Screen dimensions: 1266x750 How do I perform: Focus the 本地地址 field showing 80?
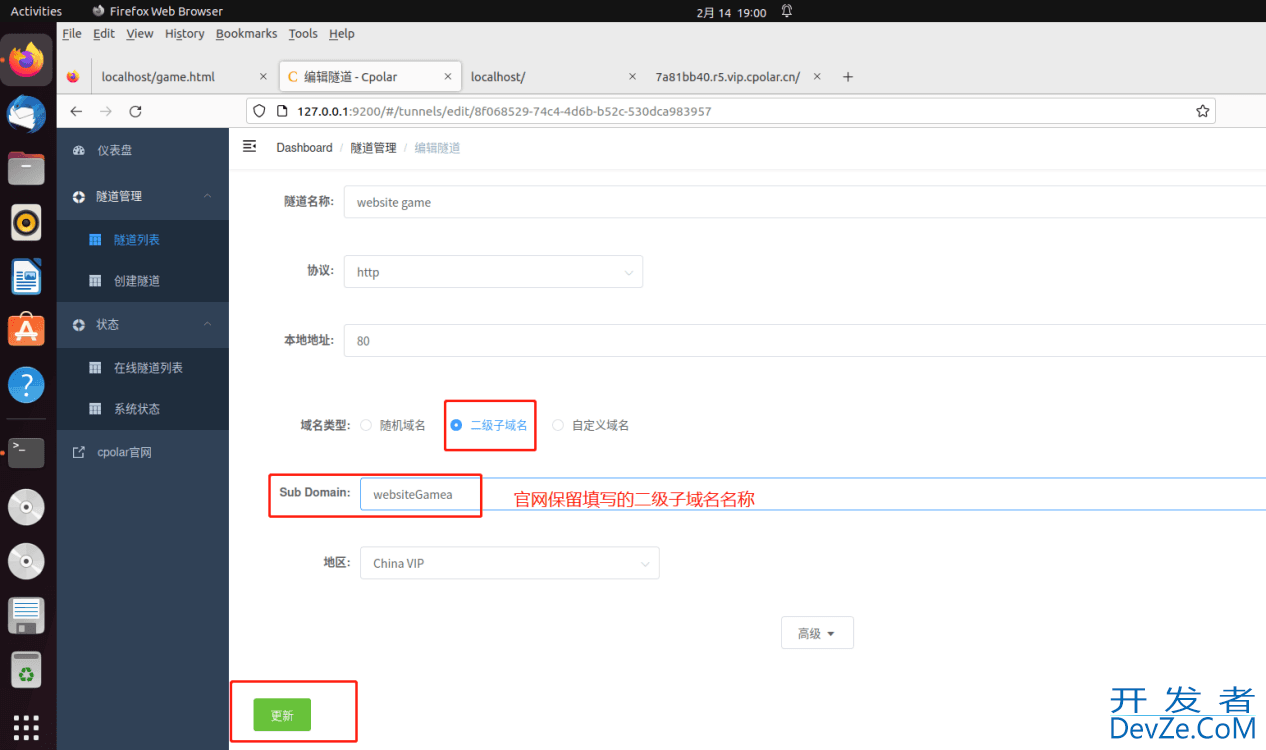pyautogui.click(x=804, y=341)
